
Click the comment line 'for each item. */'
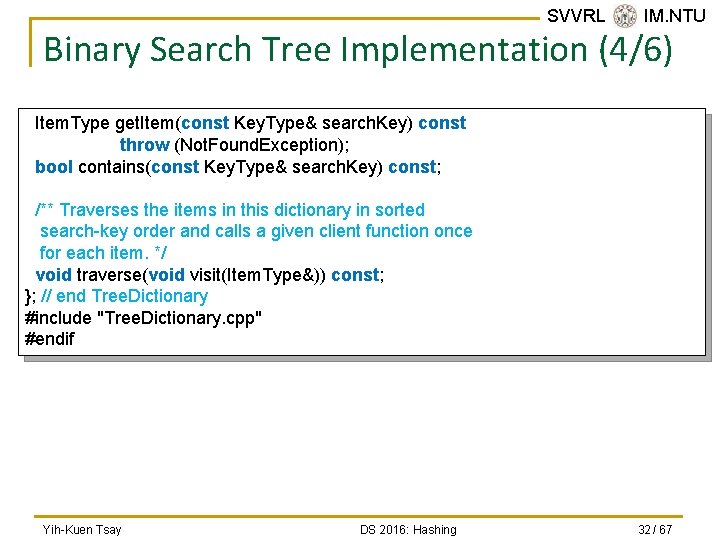coord(103,253)
